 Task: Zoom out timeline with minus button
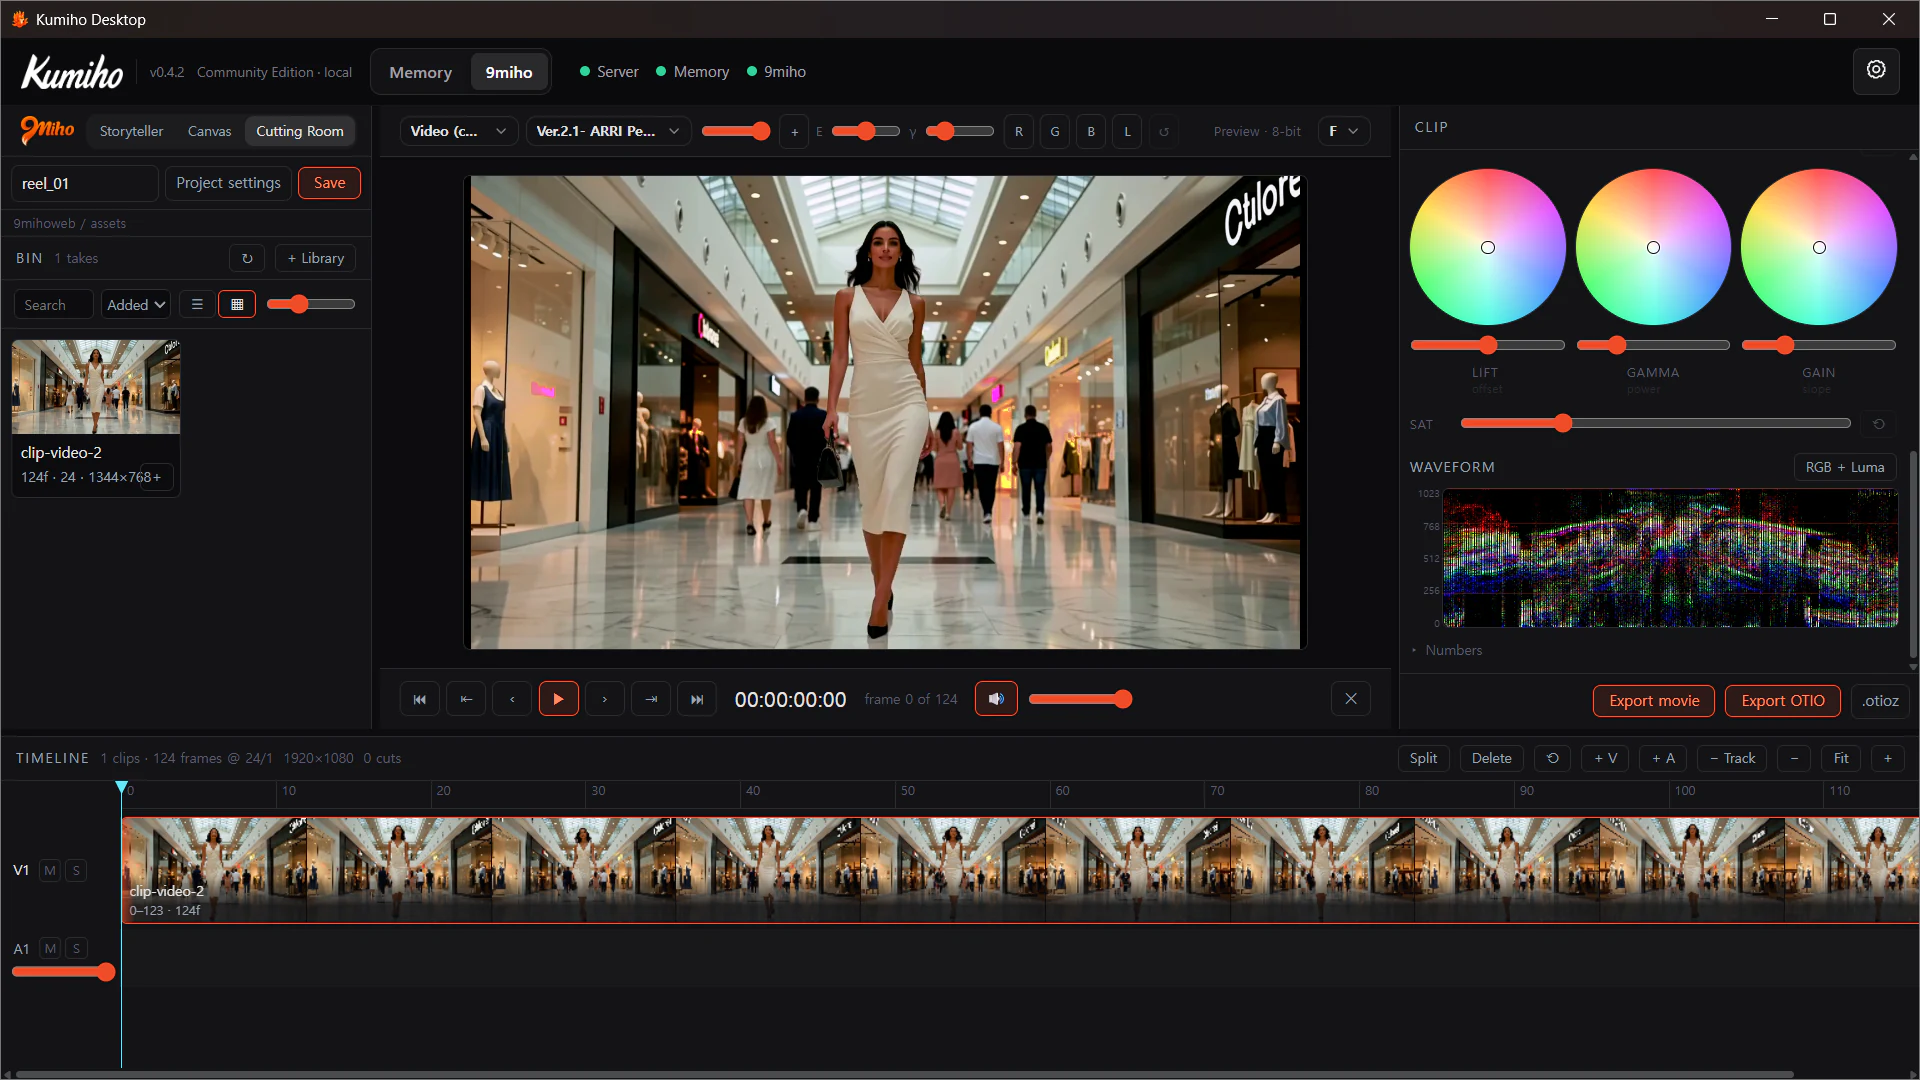click(1794, 758)
